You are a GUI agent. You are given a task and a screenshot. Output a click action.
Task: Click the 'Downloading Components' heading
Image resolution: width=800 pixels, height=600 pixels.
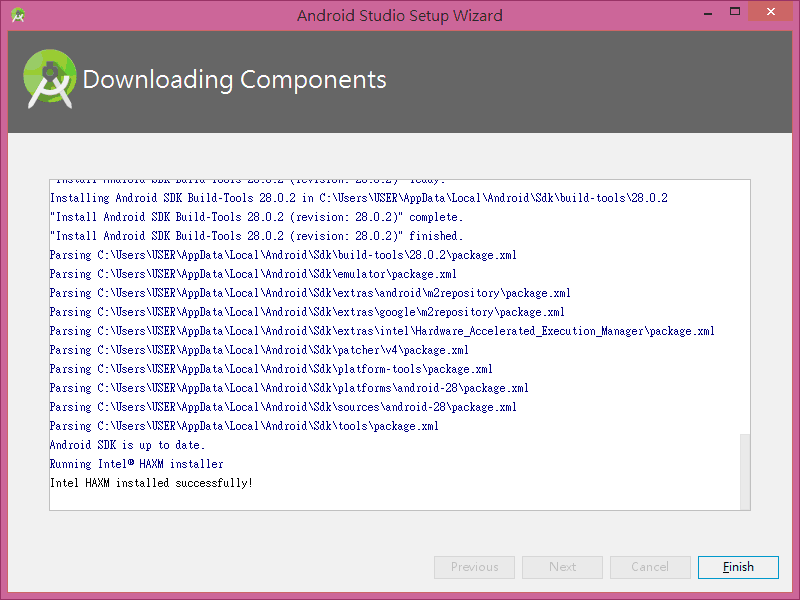tap(234, 80)
